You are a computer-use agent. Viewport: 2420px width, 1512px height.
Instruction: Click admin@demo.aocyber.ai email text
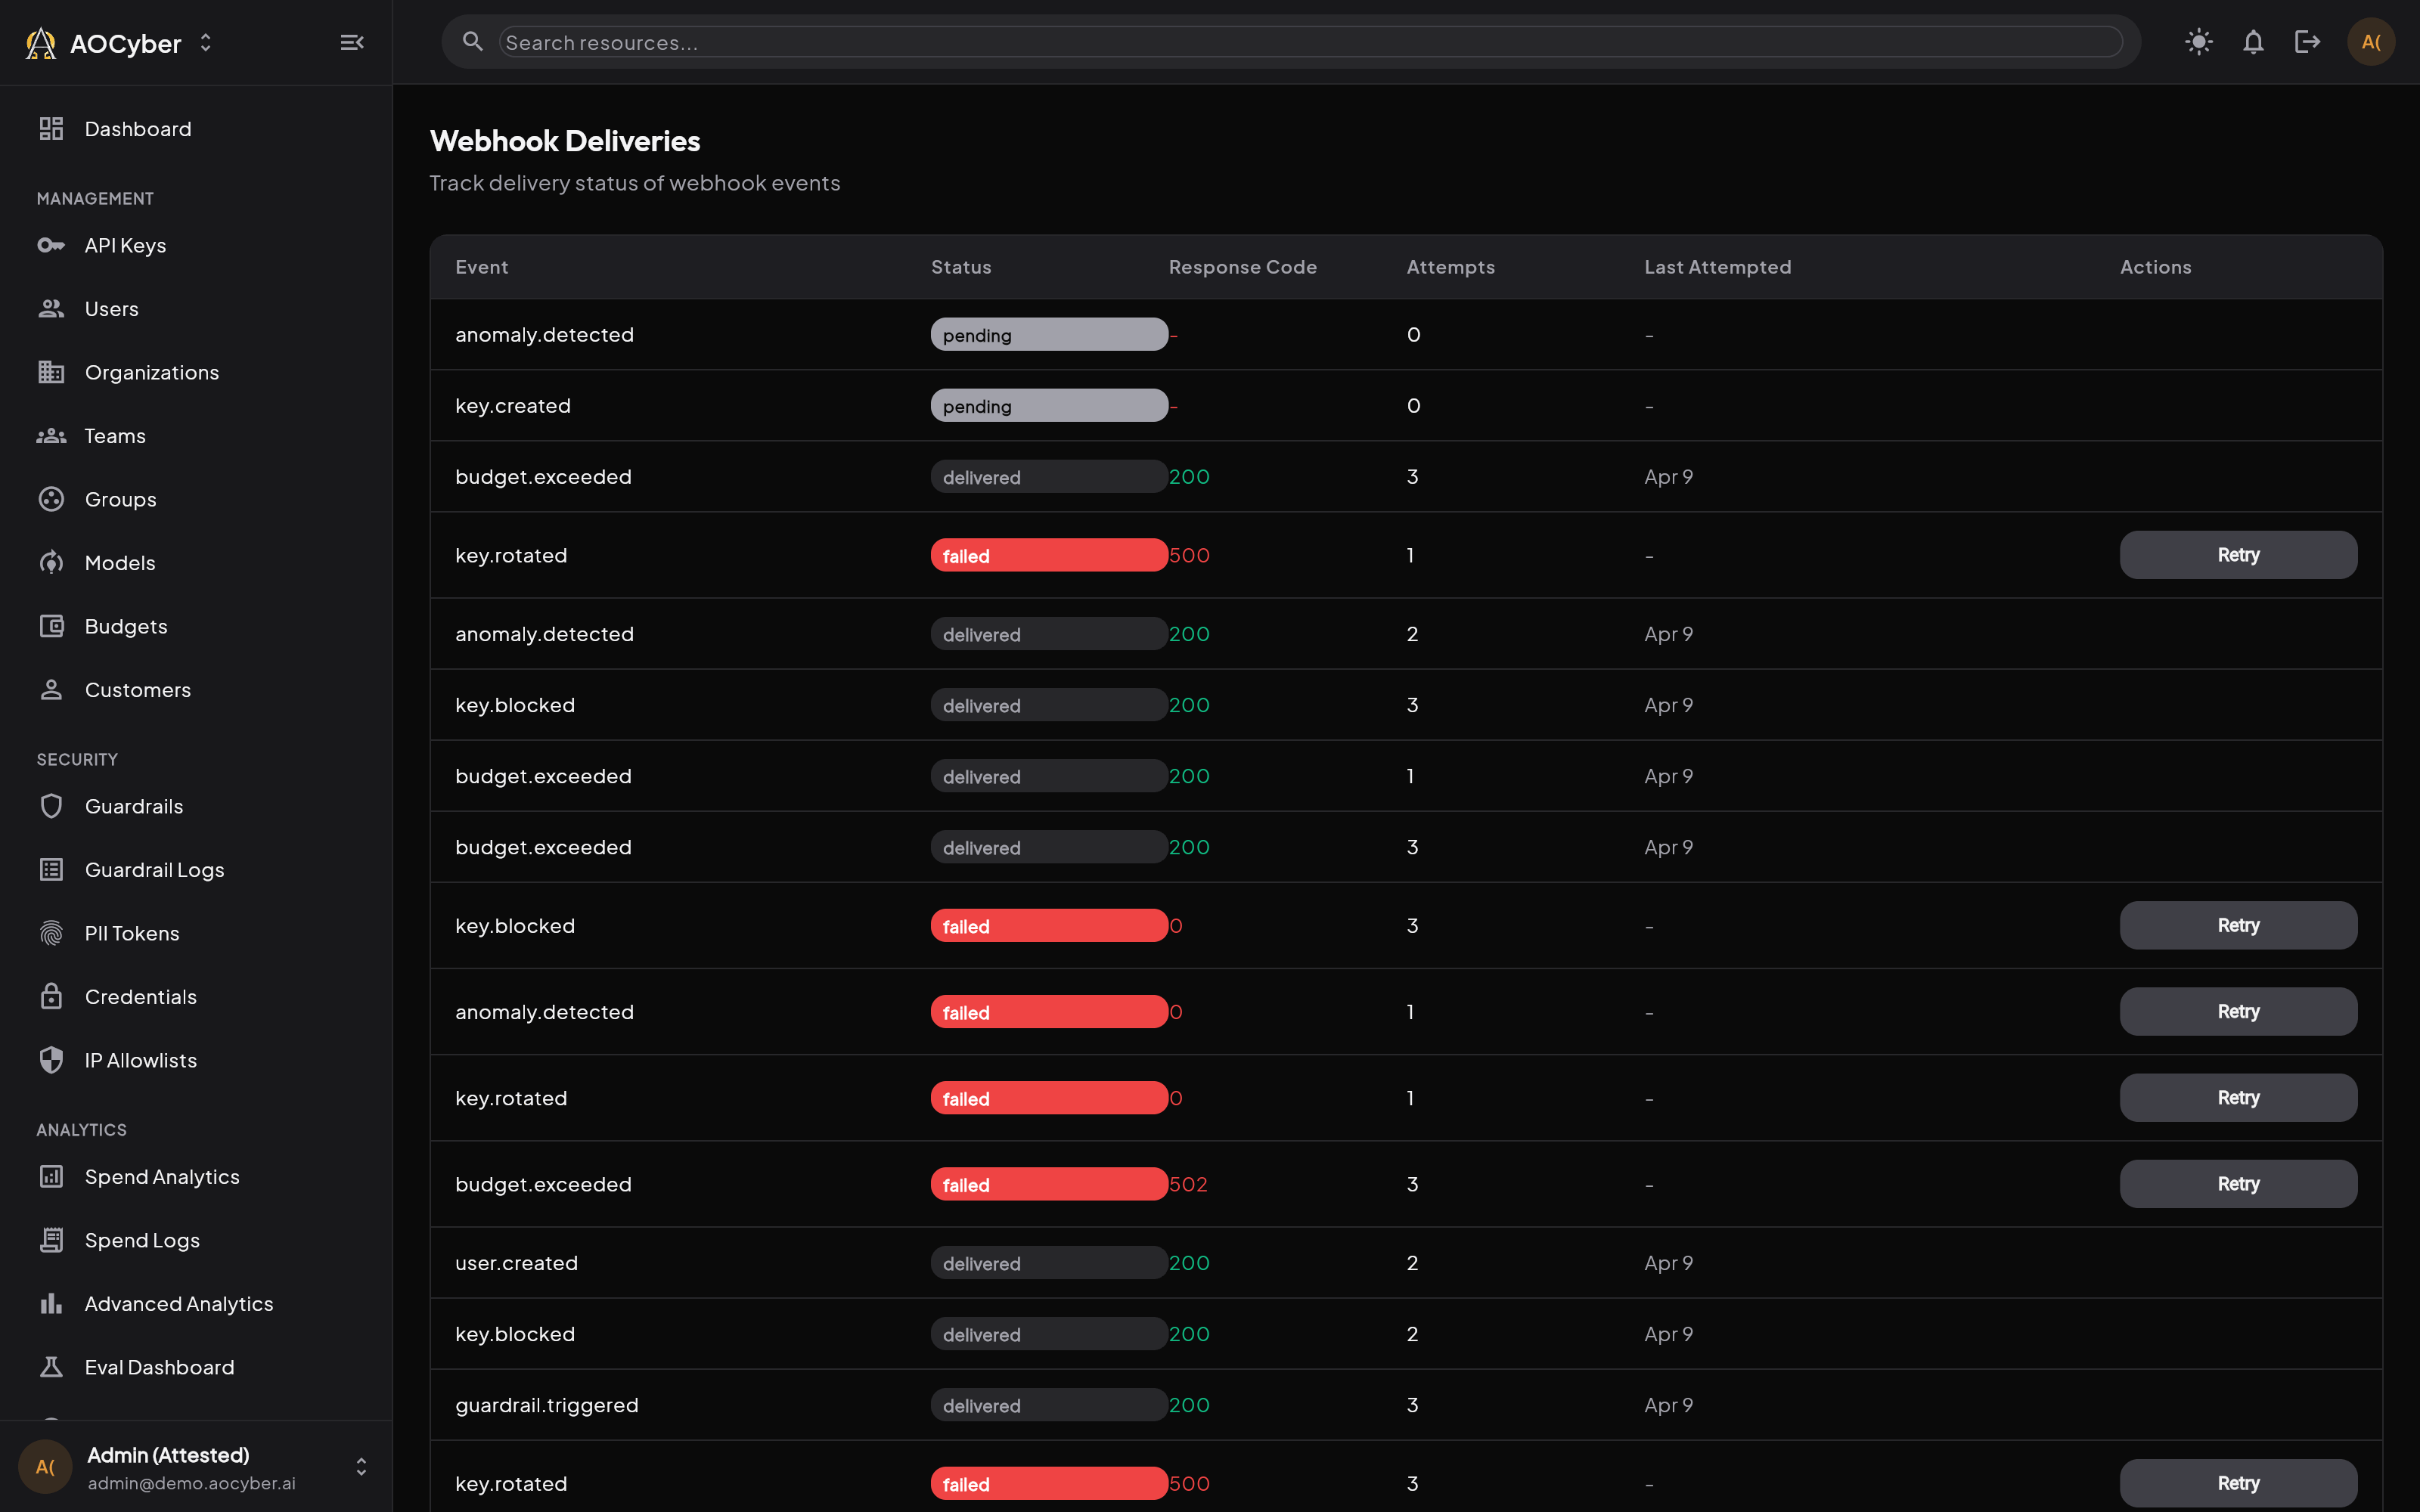(192, 1483)
